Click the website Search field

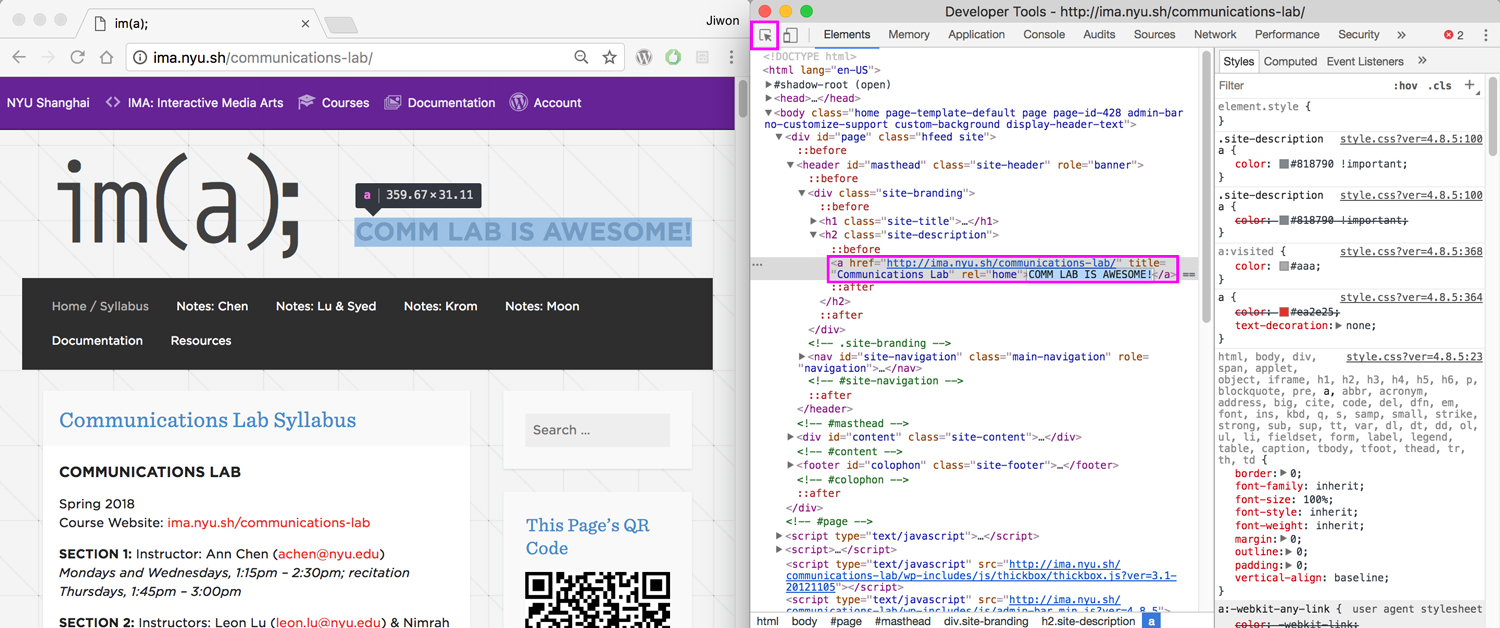(x=597, y=430)
